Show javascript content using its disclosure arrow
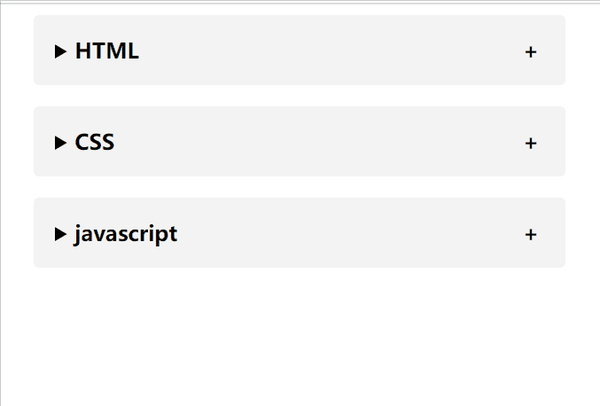600x406 pixels. tap(61, 234)
